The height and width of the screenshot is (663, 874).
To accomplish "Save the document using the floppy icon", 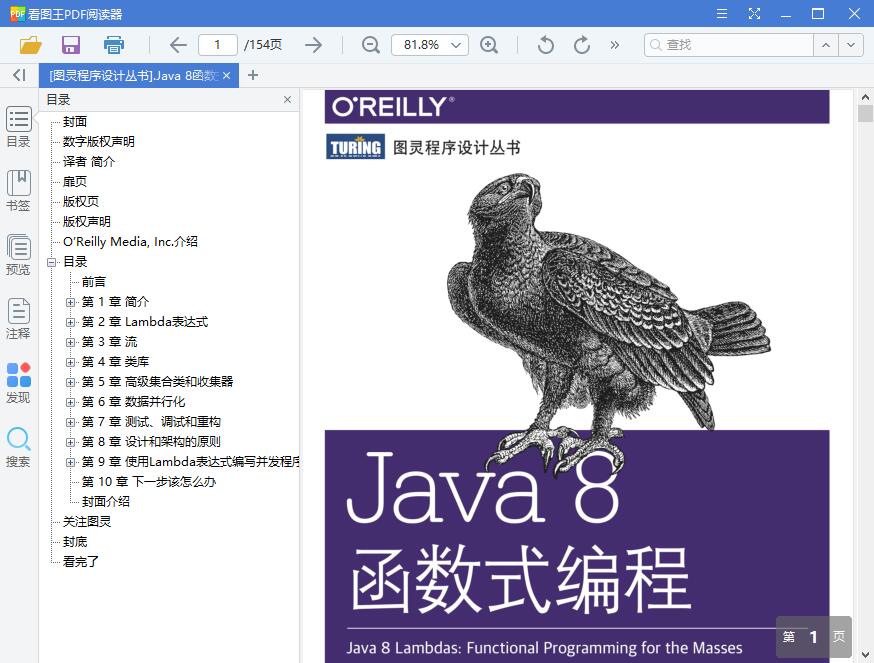I will tap(71, 45).
